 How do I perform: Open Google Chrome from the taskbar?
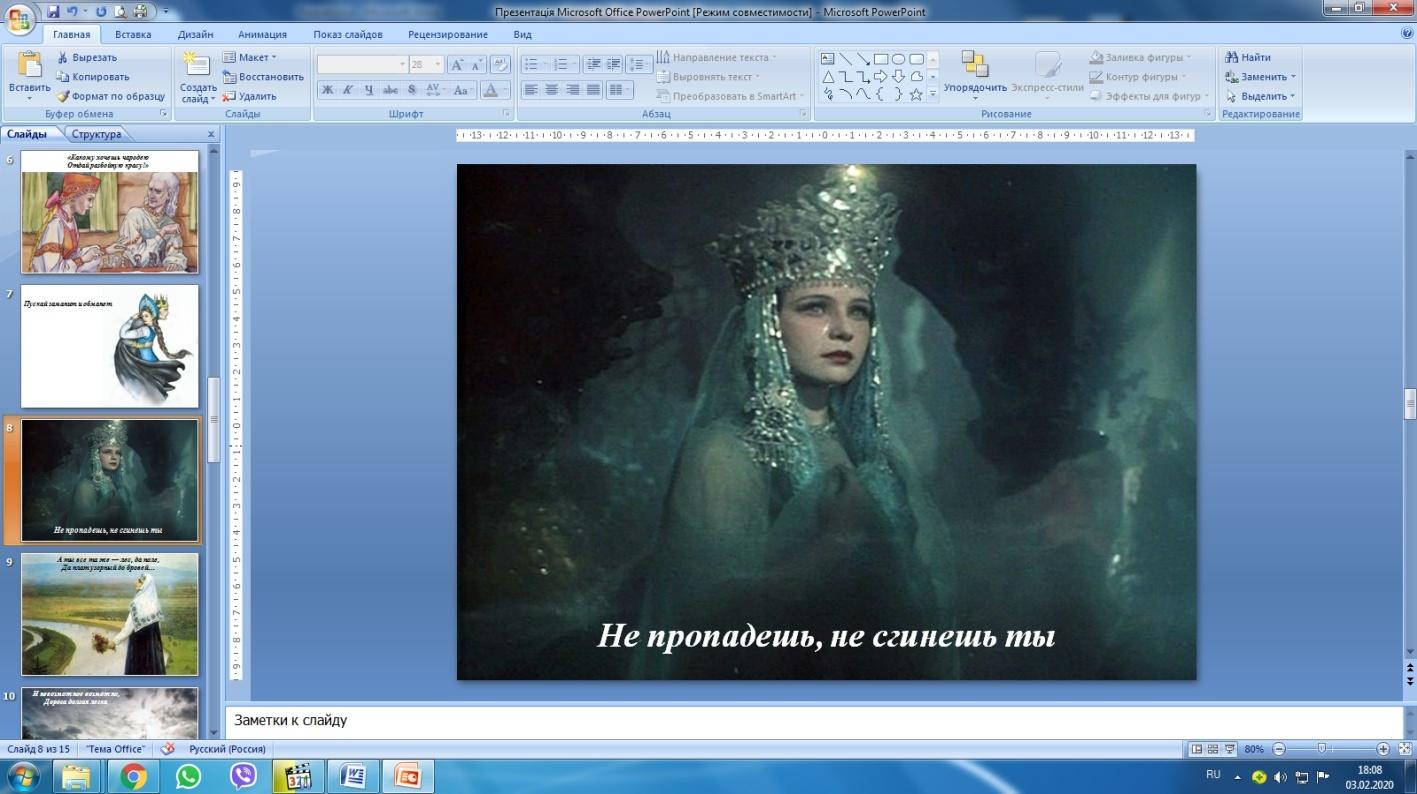[133, 776]
